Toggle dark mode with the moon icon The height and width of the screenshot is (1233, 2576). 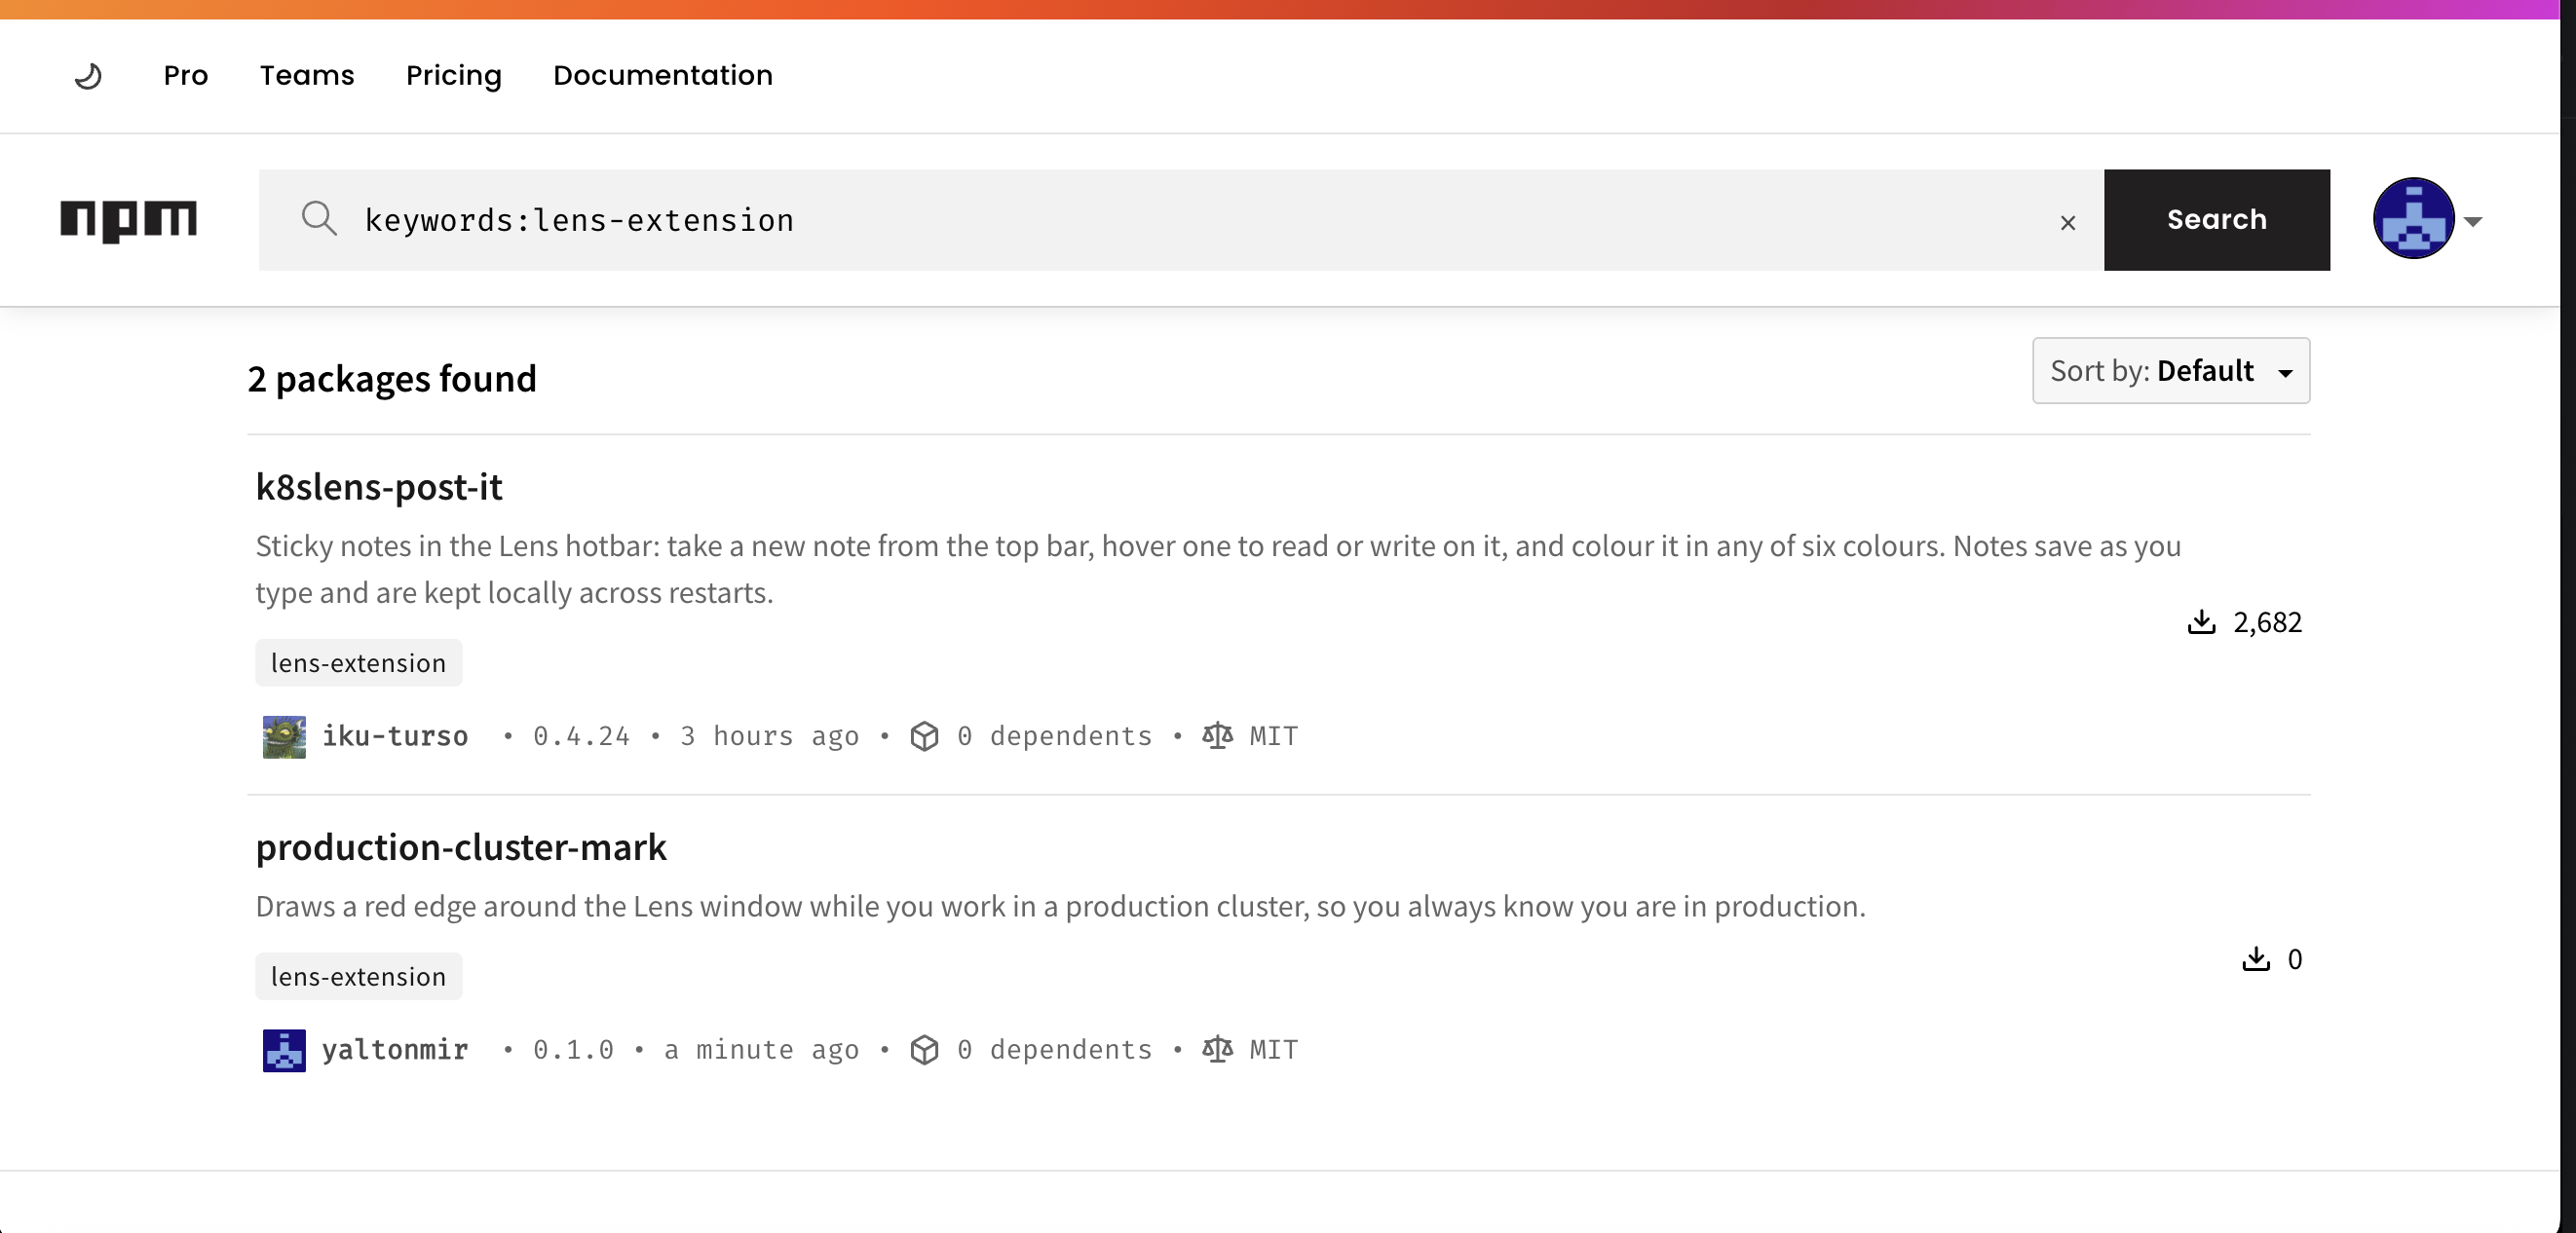pyautogui.click(x=88, y=76)
